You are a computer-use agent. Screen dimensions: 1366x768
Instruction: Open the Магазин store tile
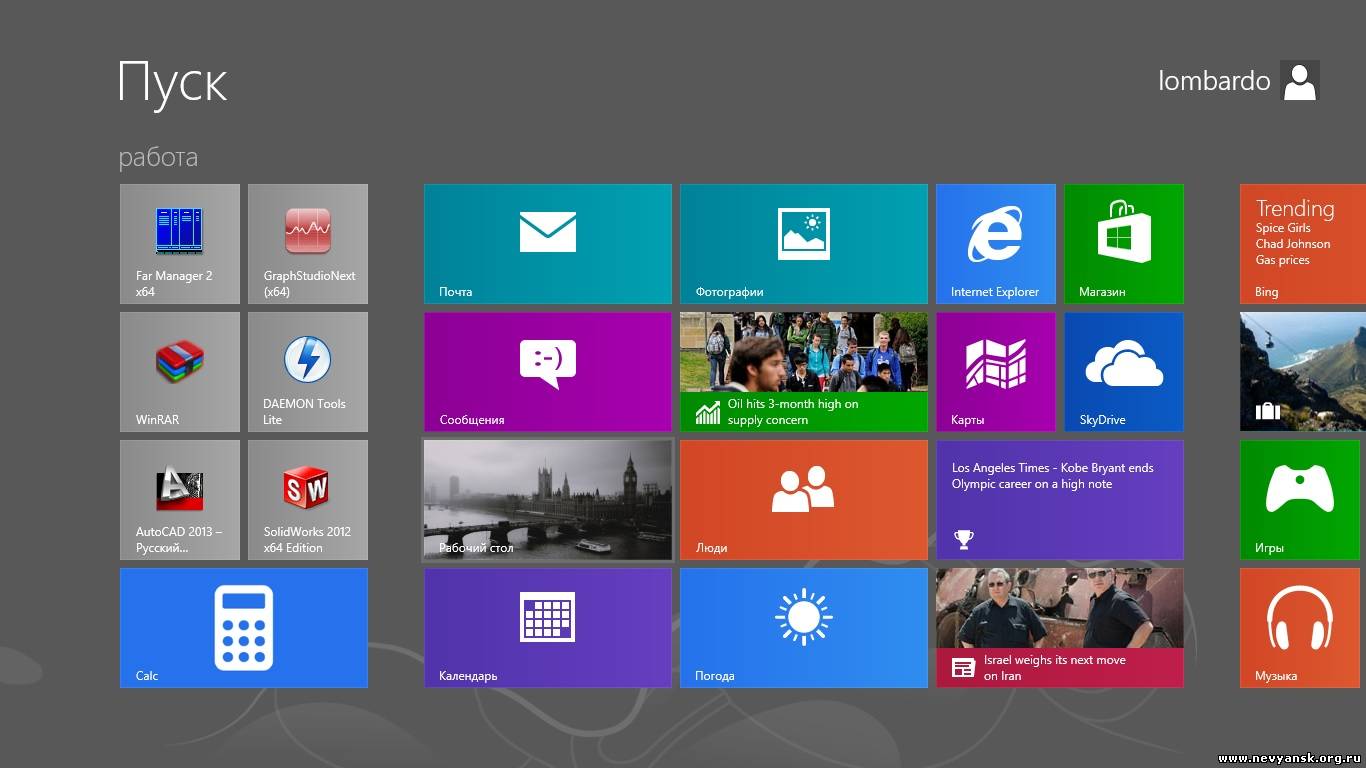click(x=1124, y=244)
